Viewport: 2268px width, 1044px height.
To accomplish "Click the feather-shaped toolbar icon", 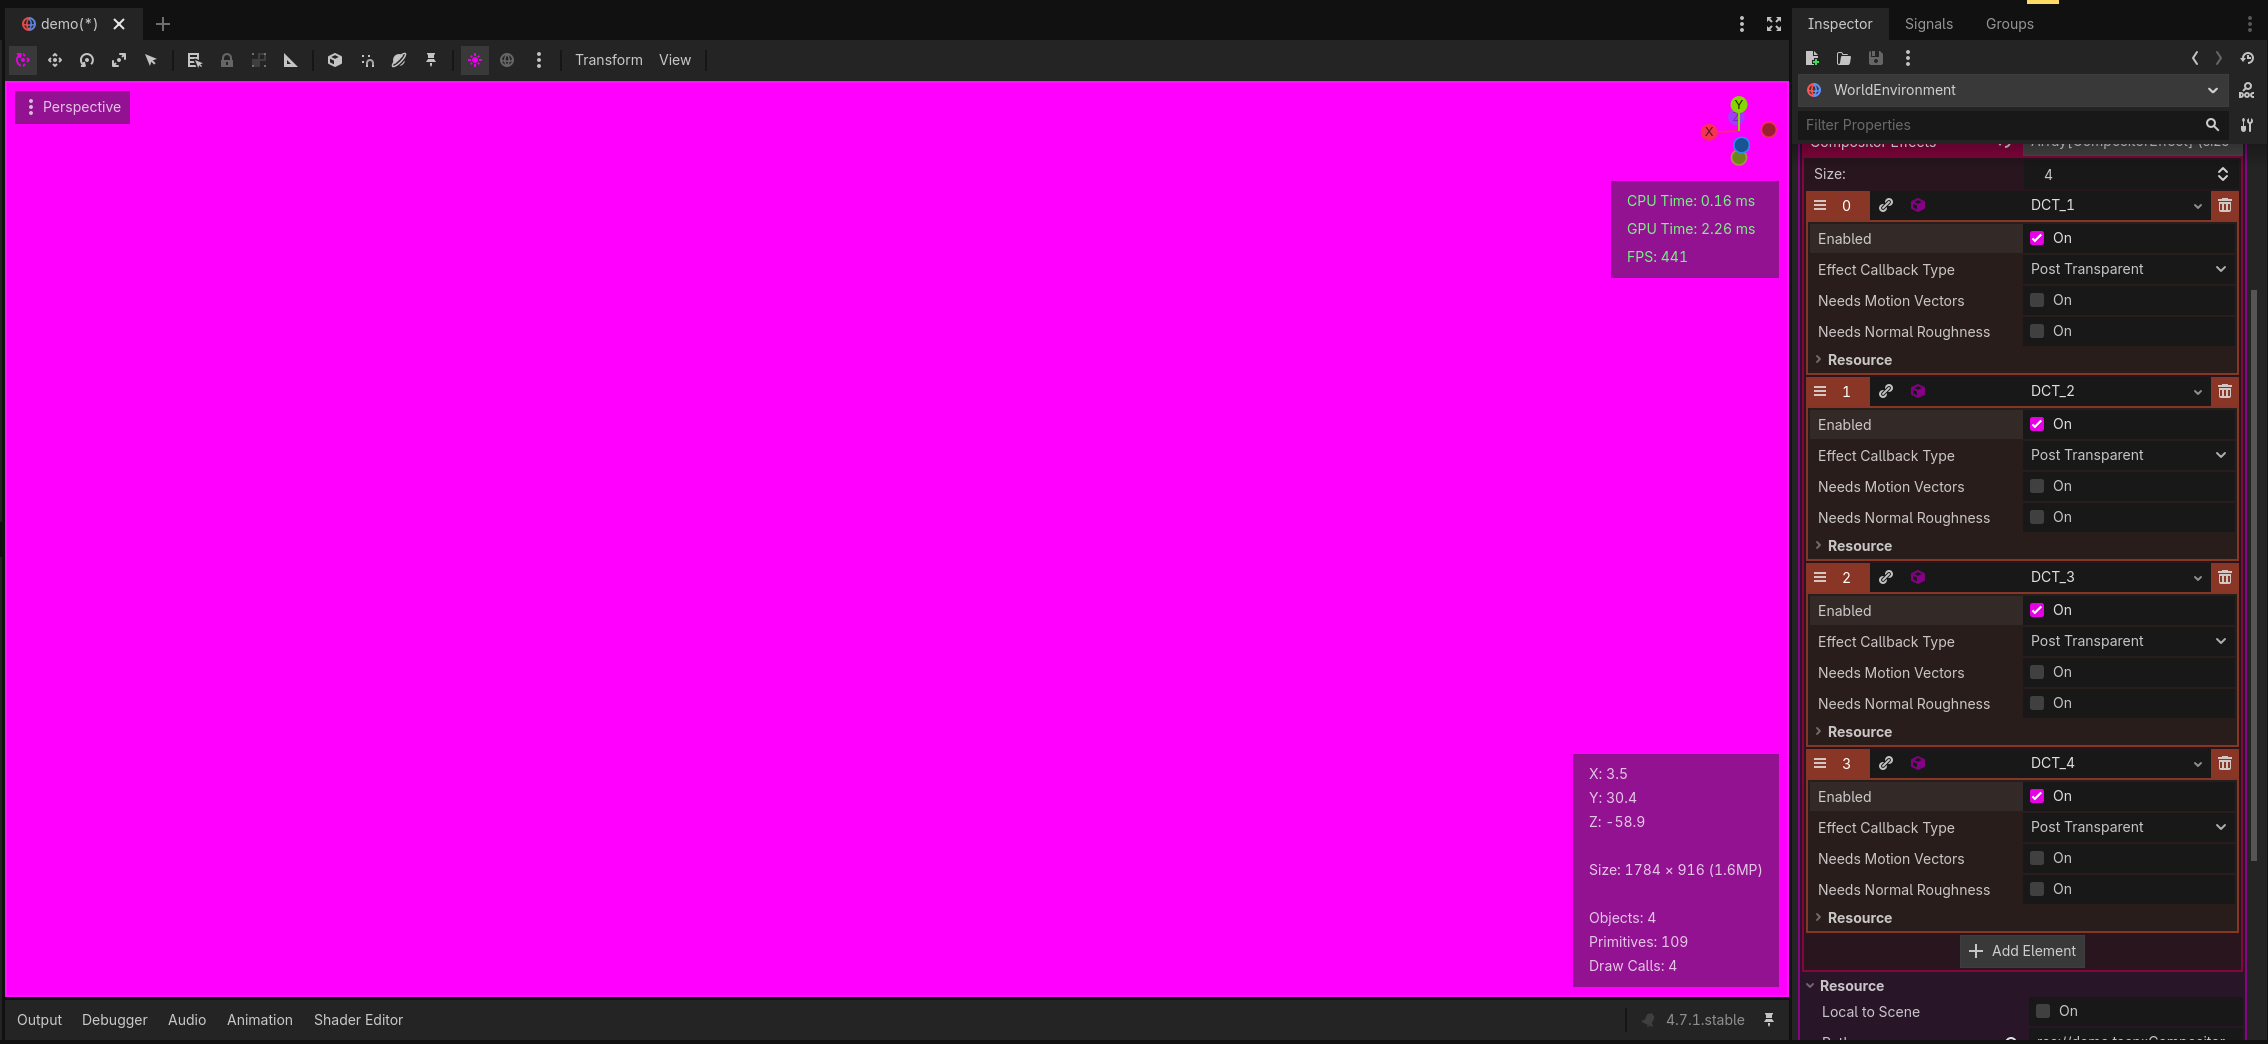I will click(399, 60).
